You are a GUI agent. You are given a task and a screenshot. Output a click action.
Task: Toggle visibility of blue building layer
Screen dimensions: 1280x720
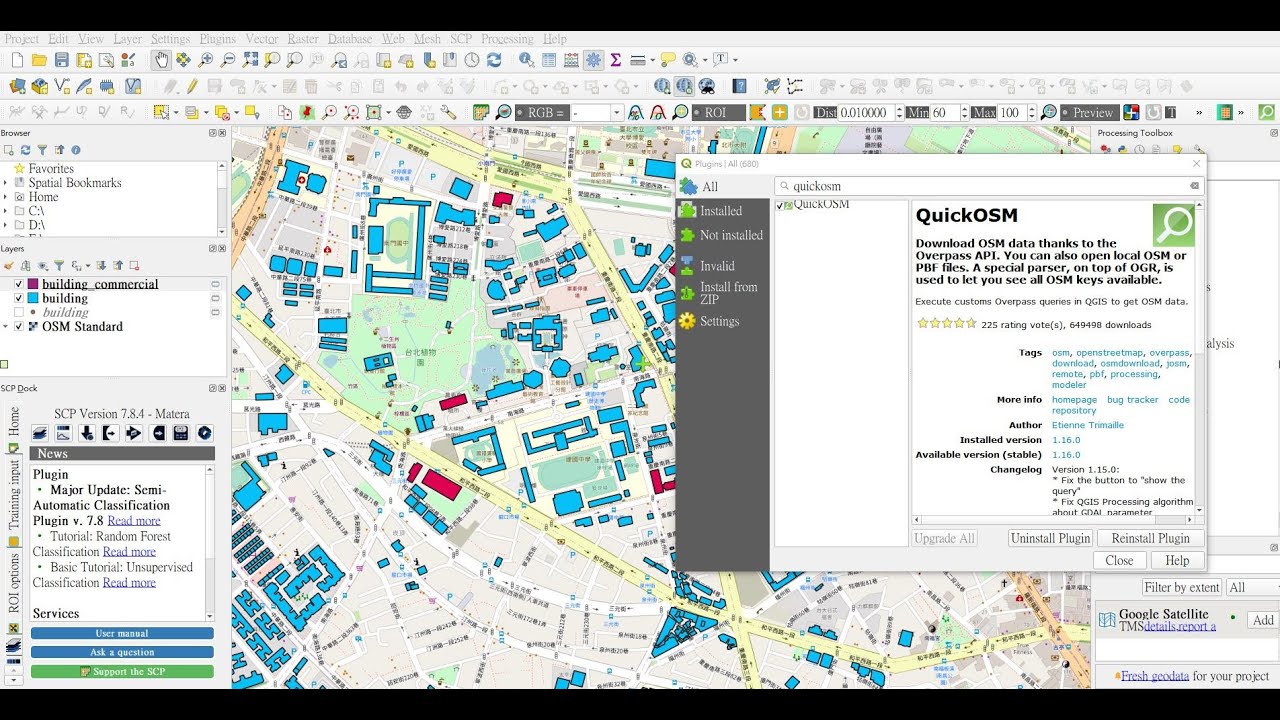19,299
